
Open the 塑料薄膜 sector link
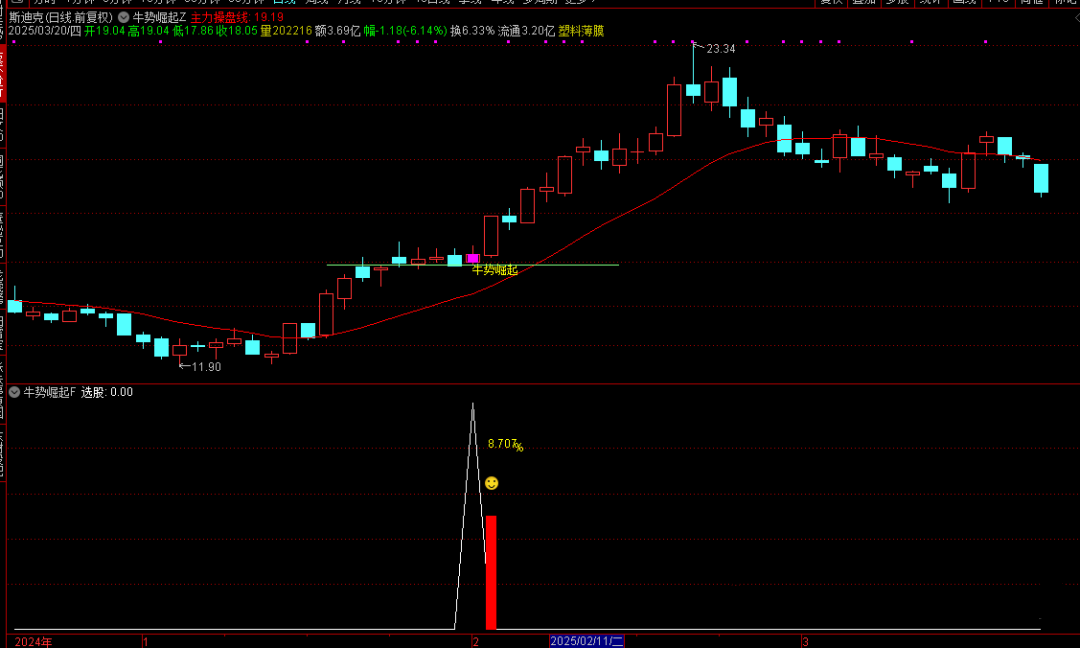pyautogui.click(x=581, y=31)
